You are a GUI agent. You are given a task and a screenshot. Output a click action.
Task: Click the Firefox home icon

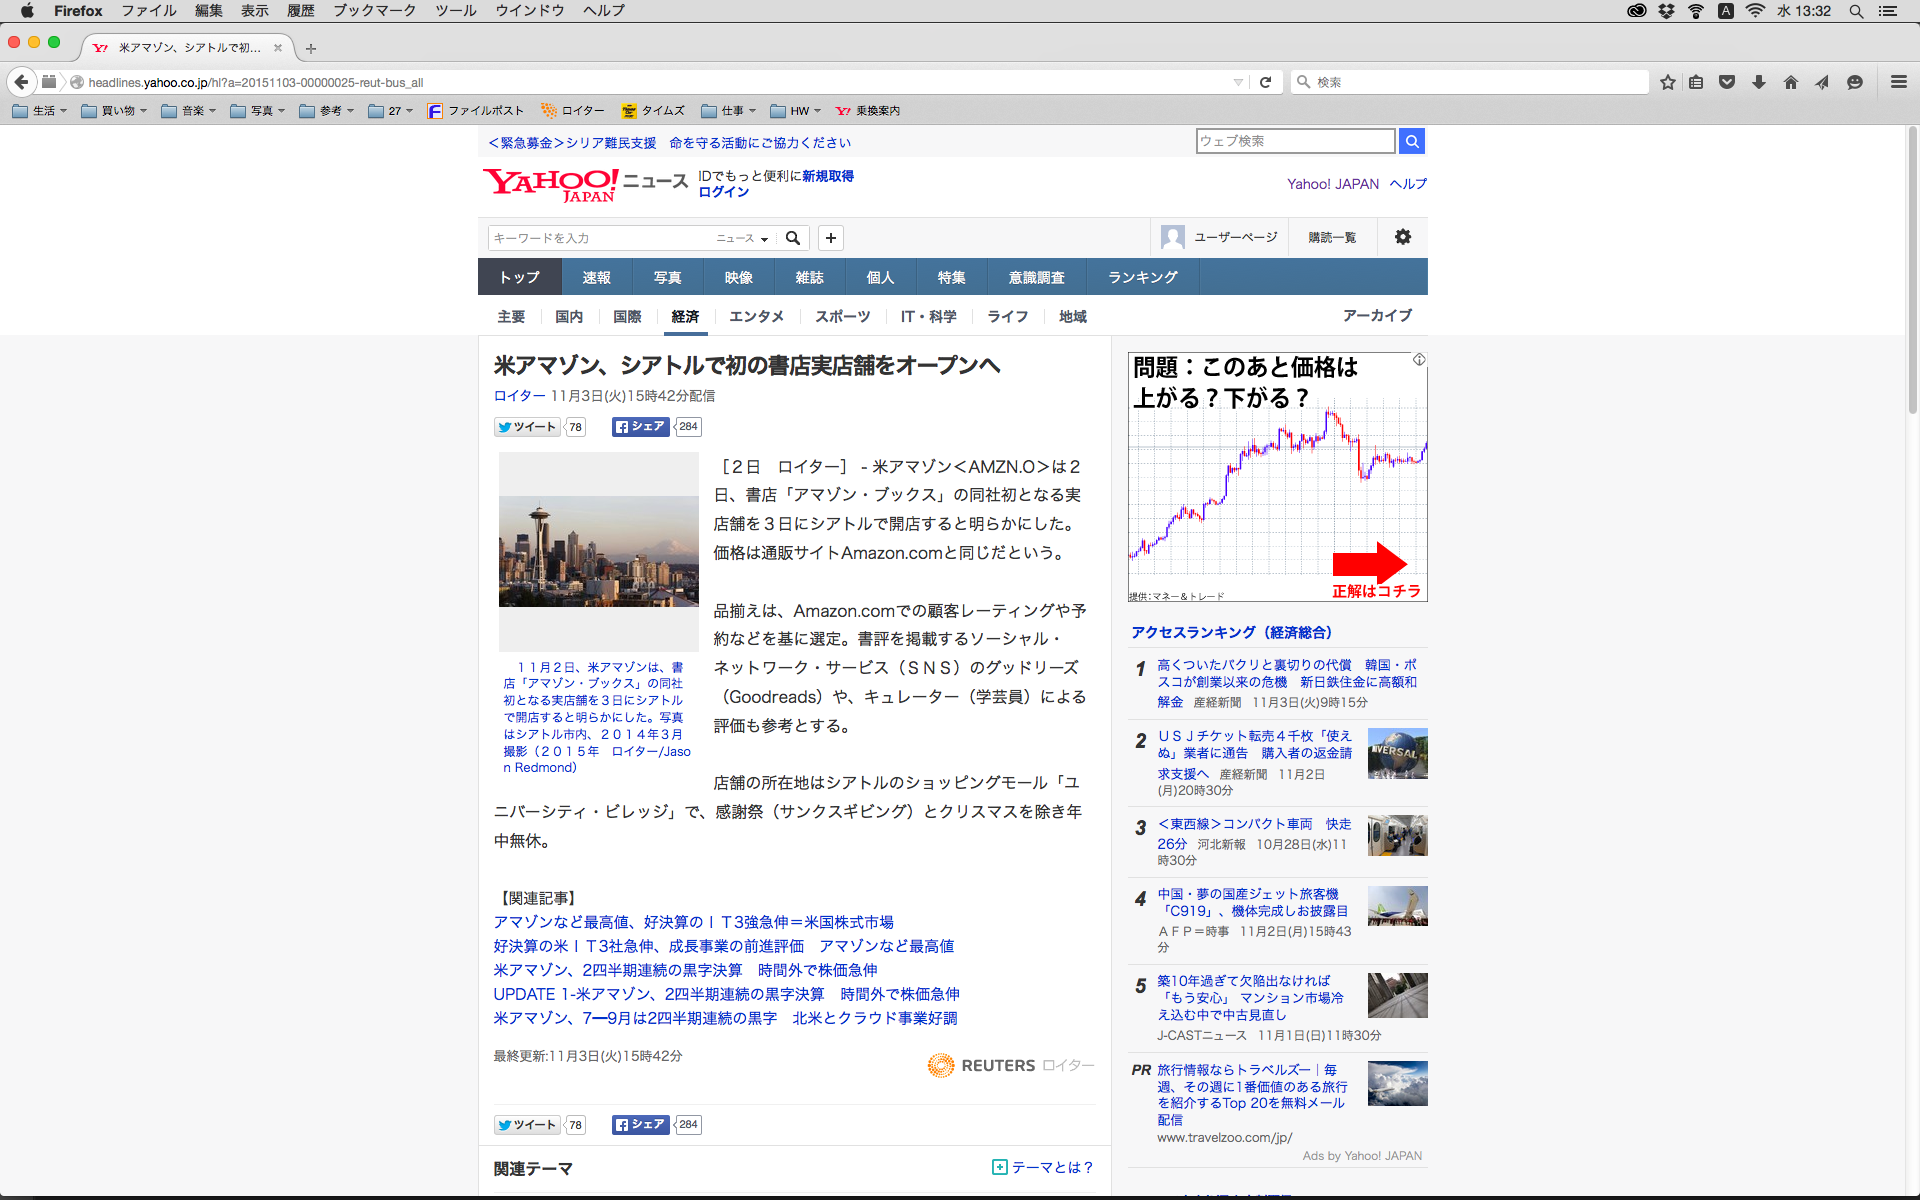pos(1790,82)
